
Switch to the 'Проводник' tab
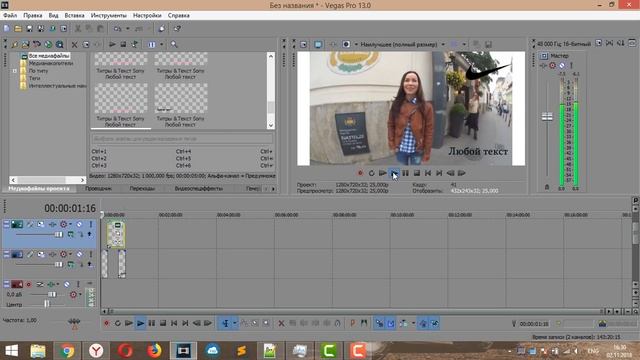pyautogui.click(x=98, y=189)
